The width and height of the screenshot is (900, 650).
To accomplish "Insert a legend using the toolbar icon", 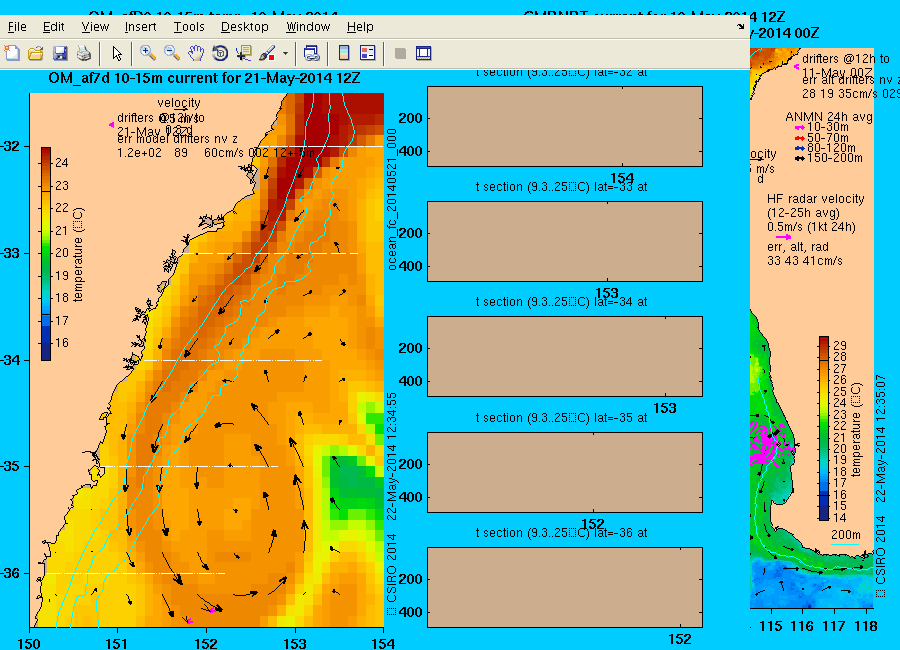I will pos(367,53).
